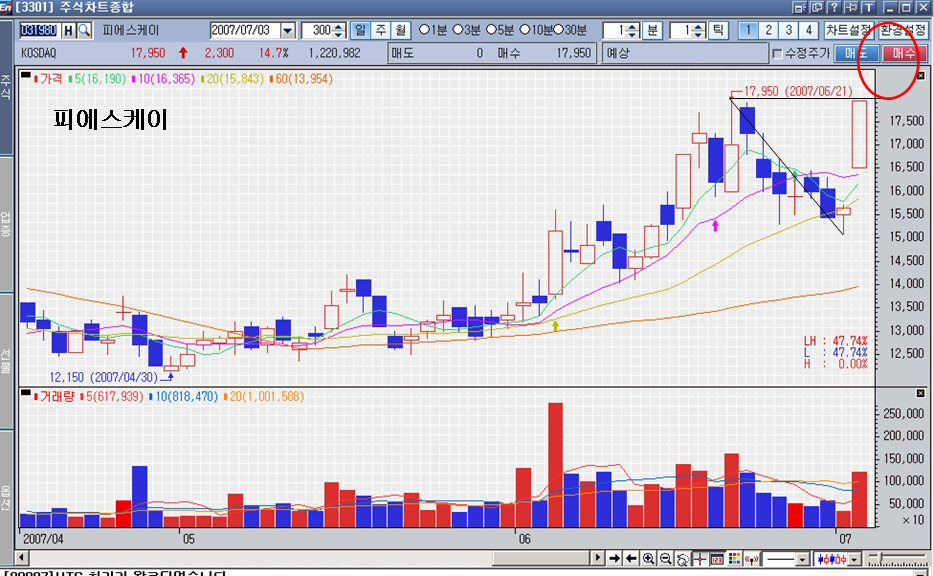Click the stock search magnifier icon
Viewport: 934px width, 576px height.
pos(85,30)
